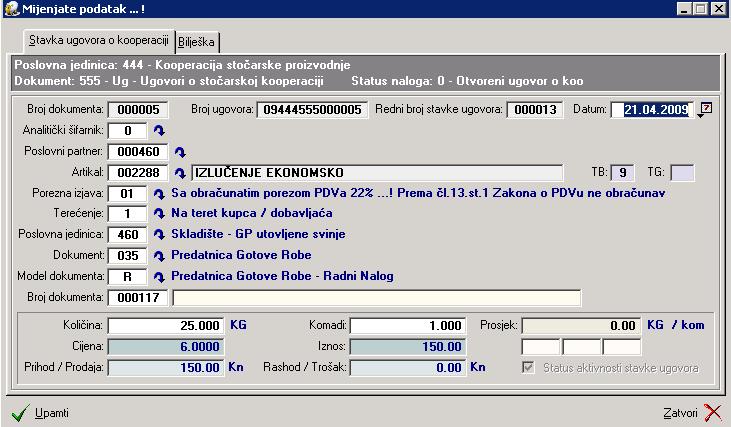Screen dimensions: 731x427
Task: Click lookup arrow next to Porezna izjava
Action: click(159, 193)
